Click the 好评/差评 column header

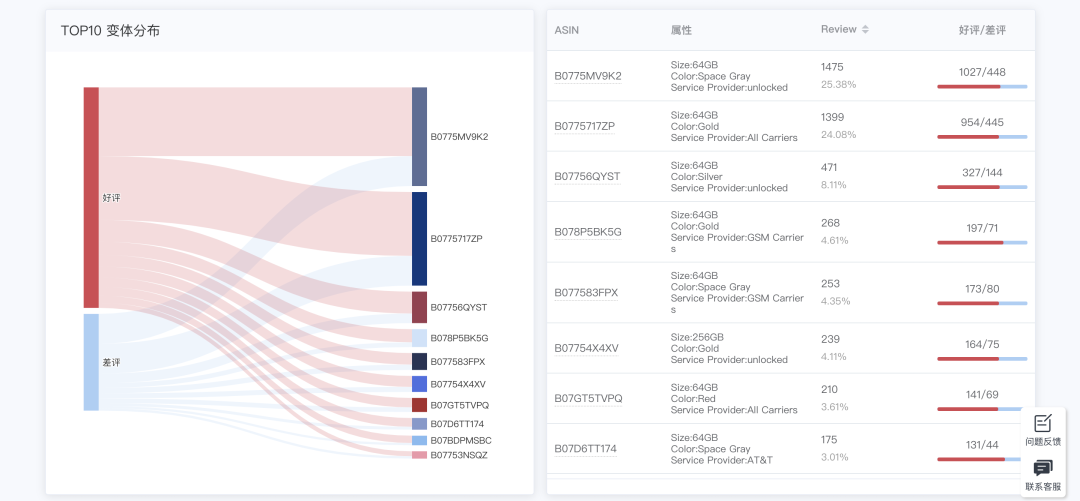click(x=981, y=30)
